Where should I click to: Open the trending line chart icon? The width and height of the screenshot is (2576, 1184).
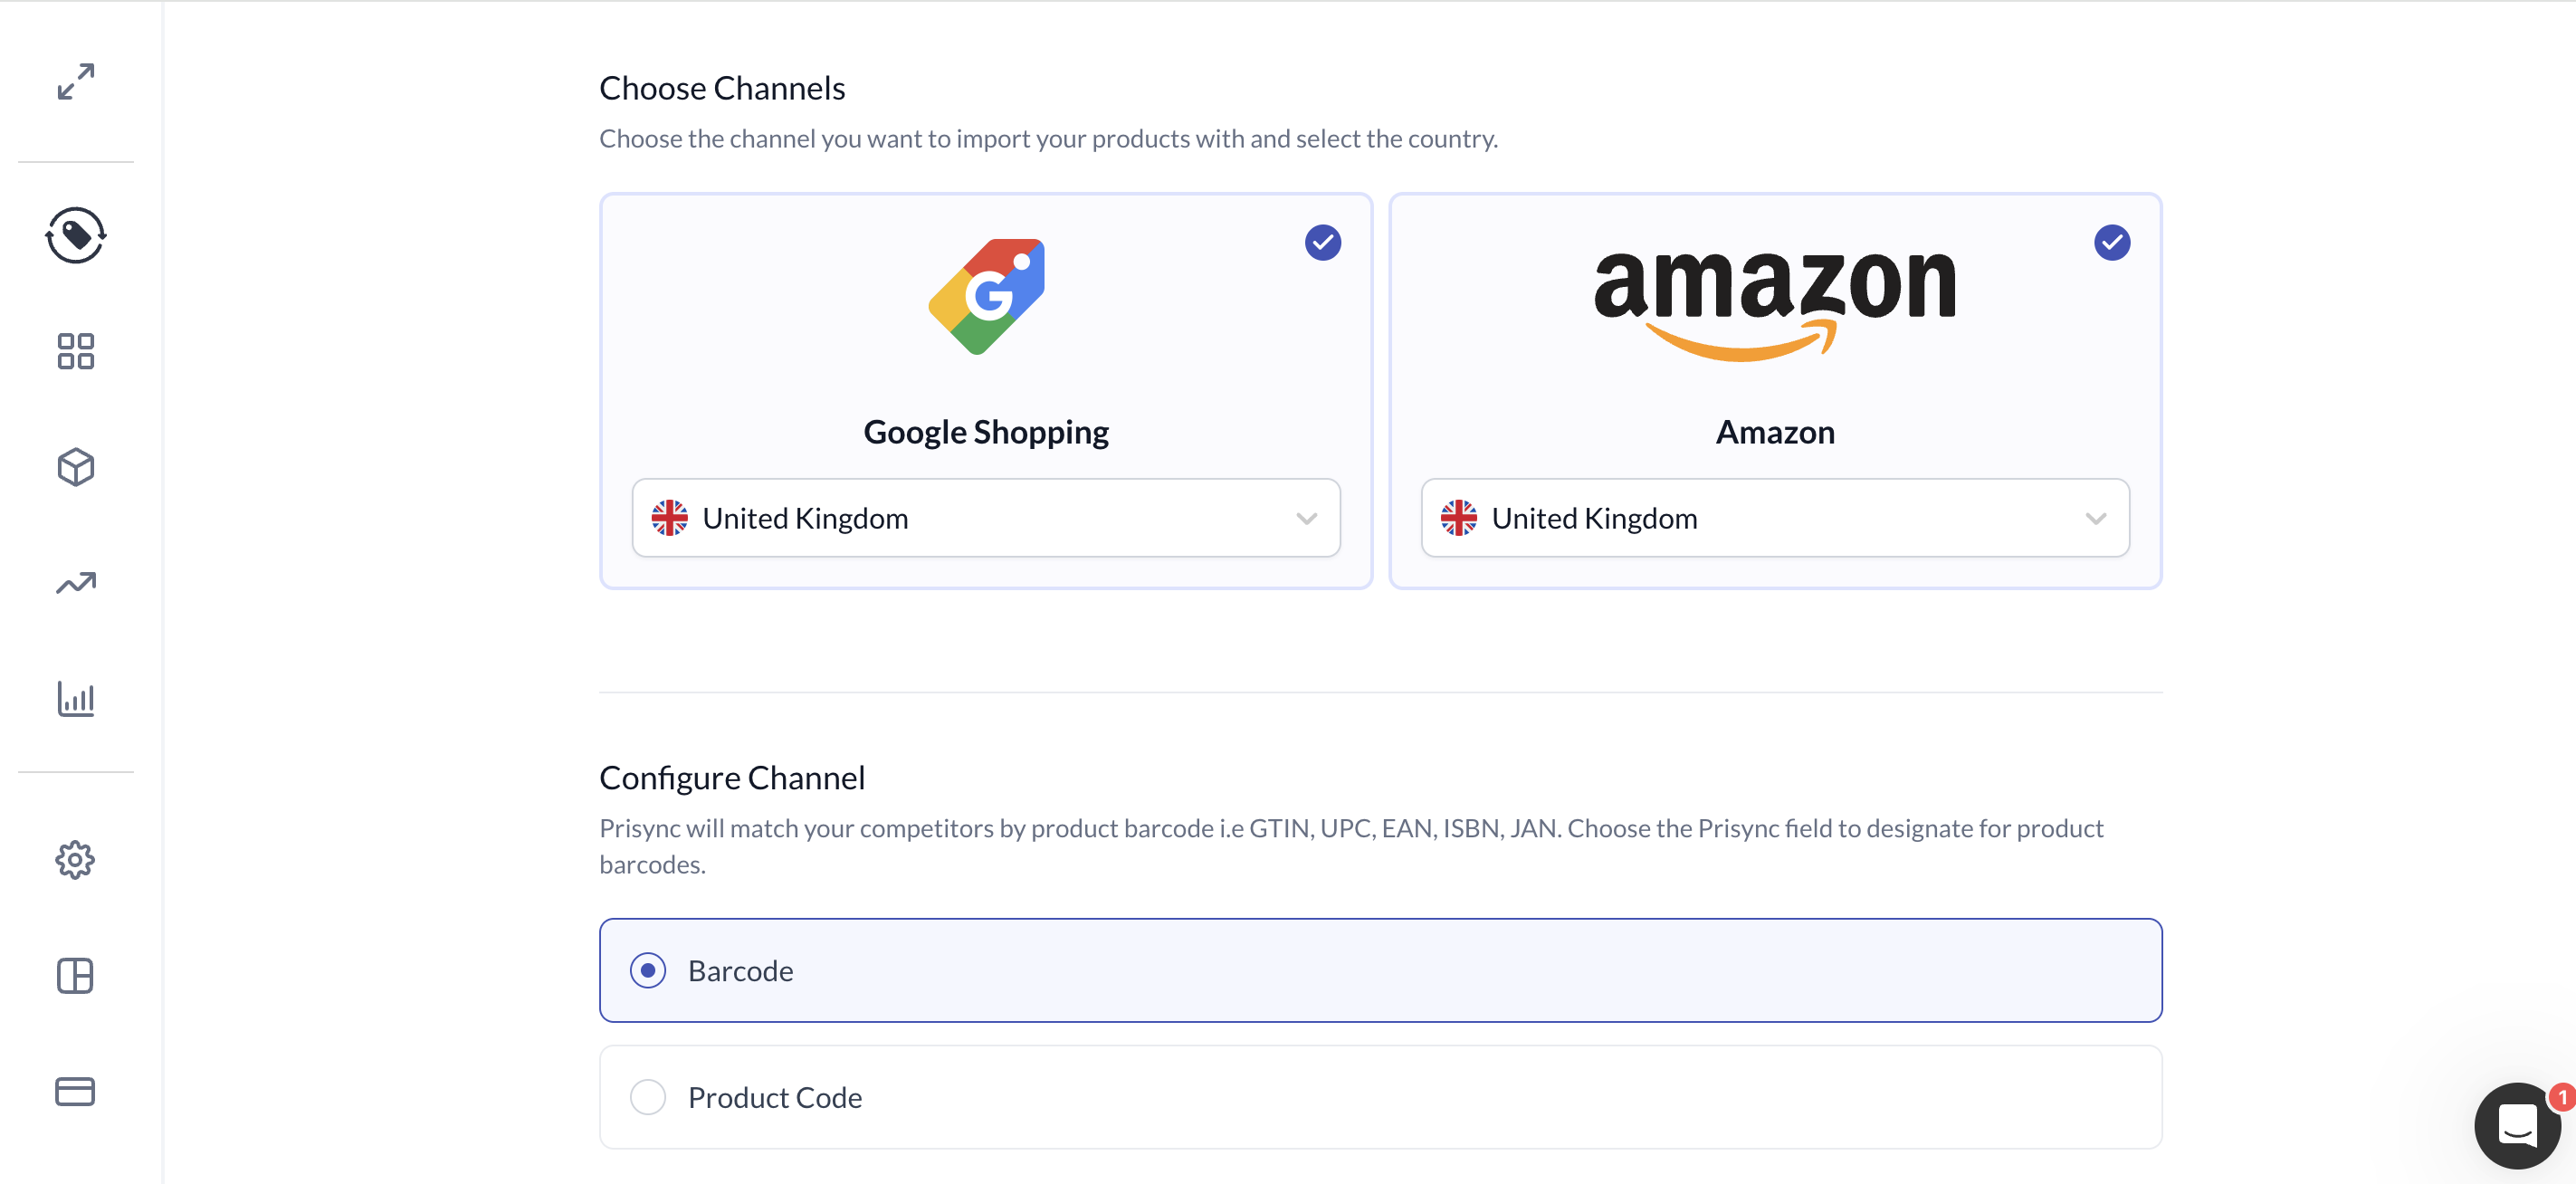click(76, 583)
